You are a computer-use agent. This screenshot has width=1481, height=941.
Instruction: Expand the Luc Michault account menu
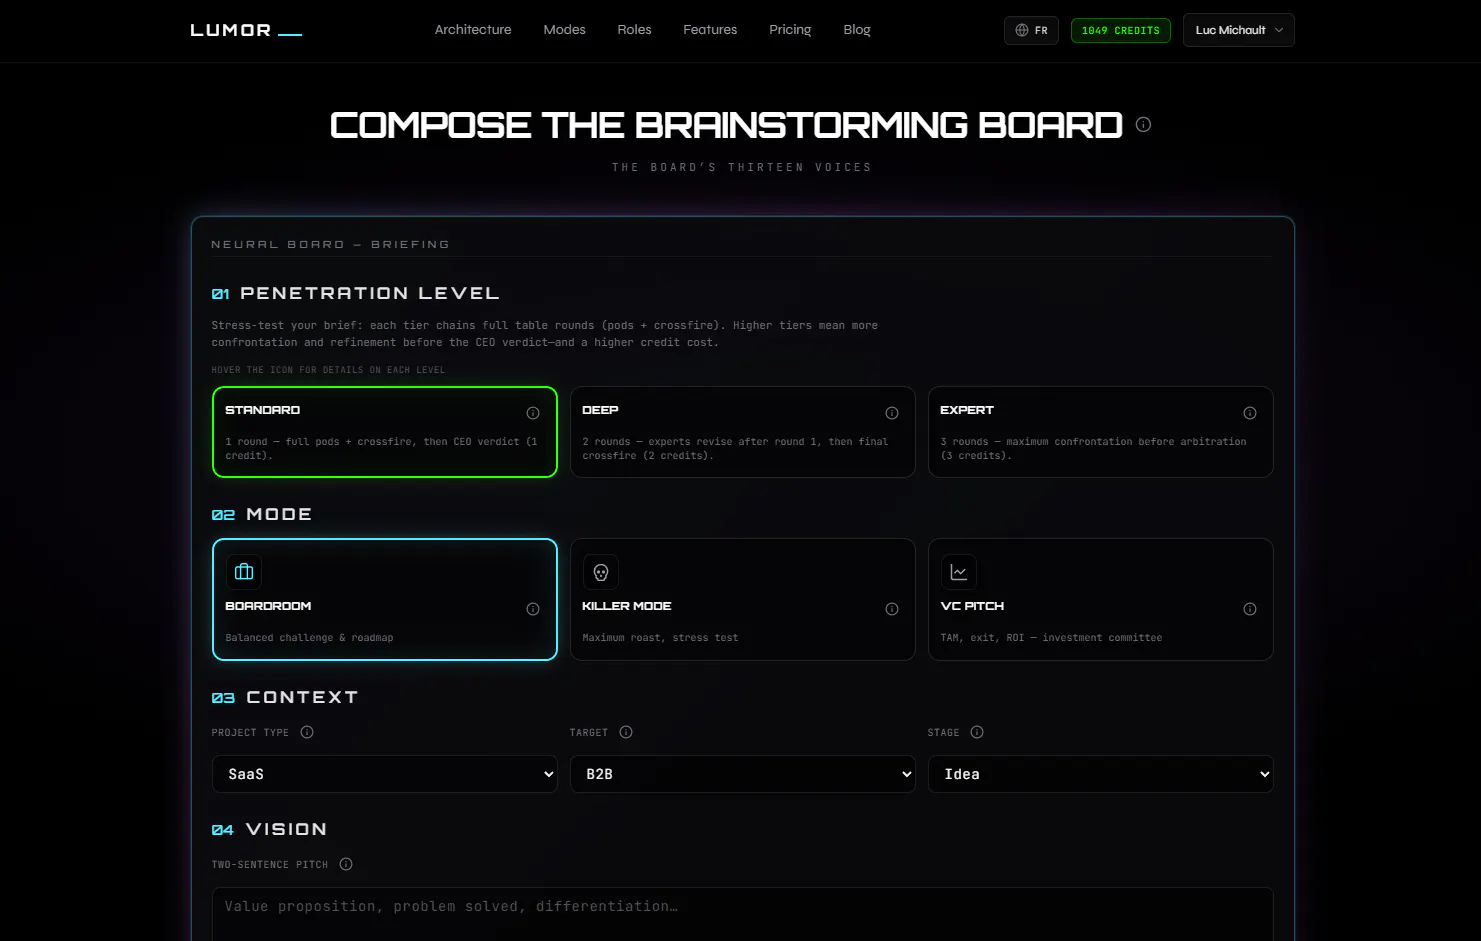[1239, 30]
